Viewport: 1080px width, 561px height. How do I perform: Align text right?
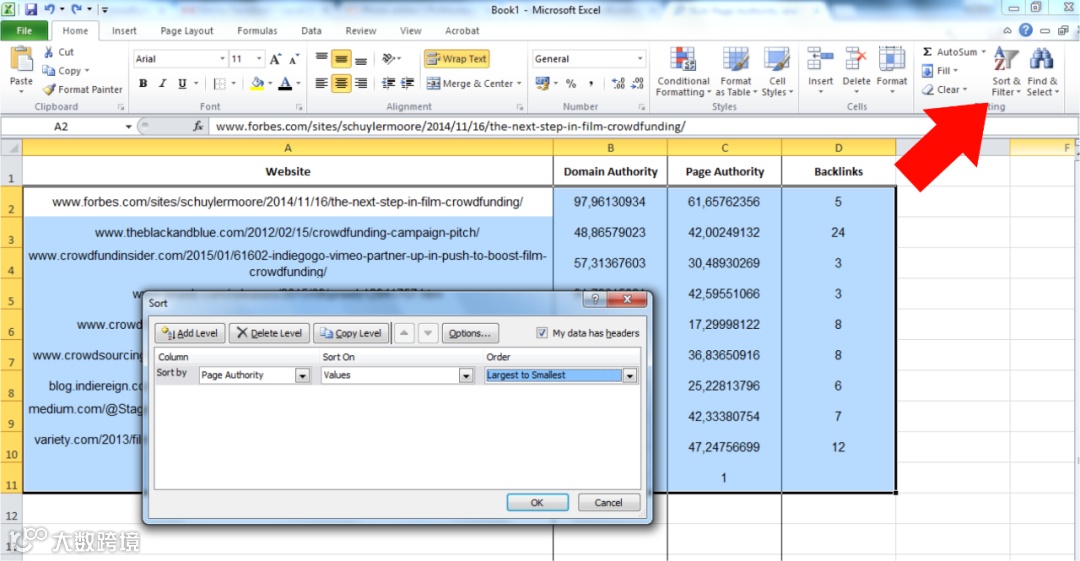click(x=361, y=83)
